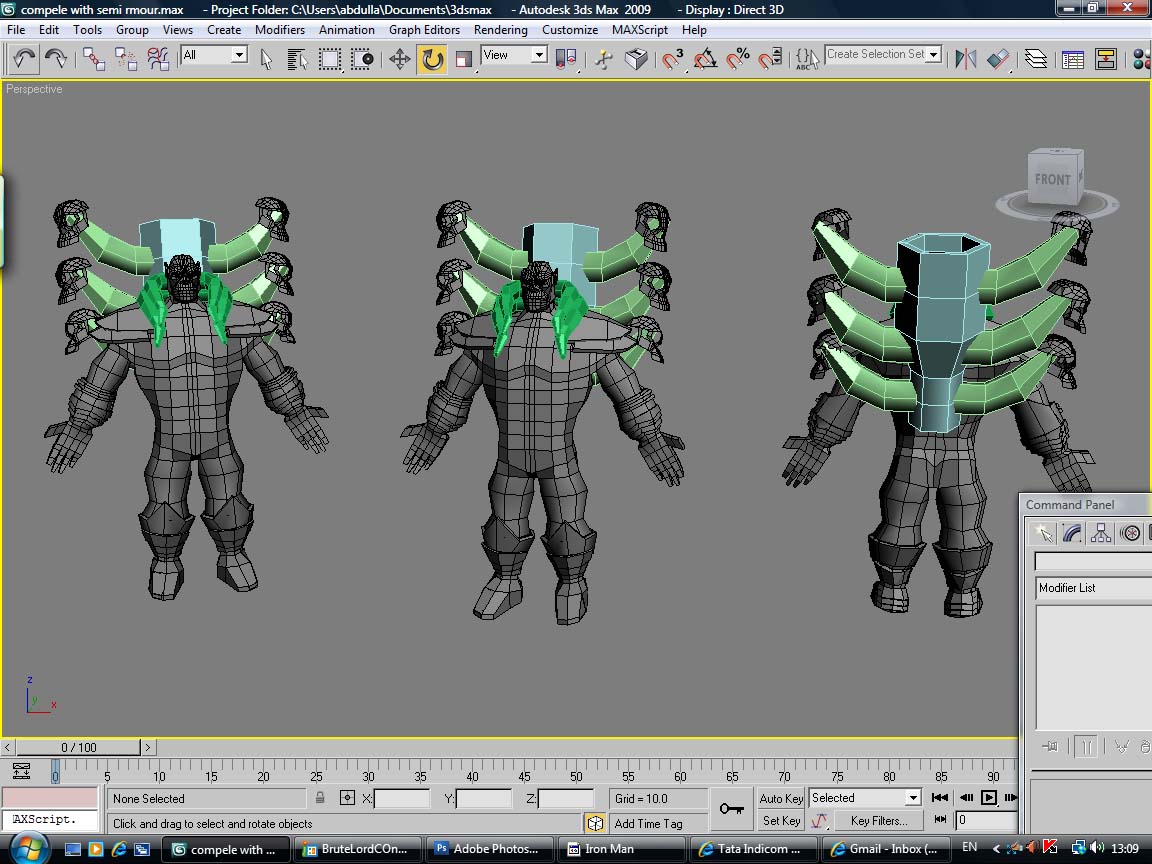Toggle Set Key animation mode

point(781,821)
